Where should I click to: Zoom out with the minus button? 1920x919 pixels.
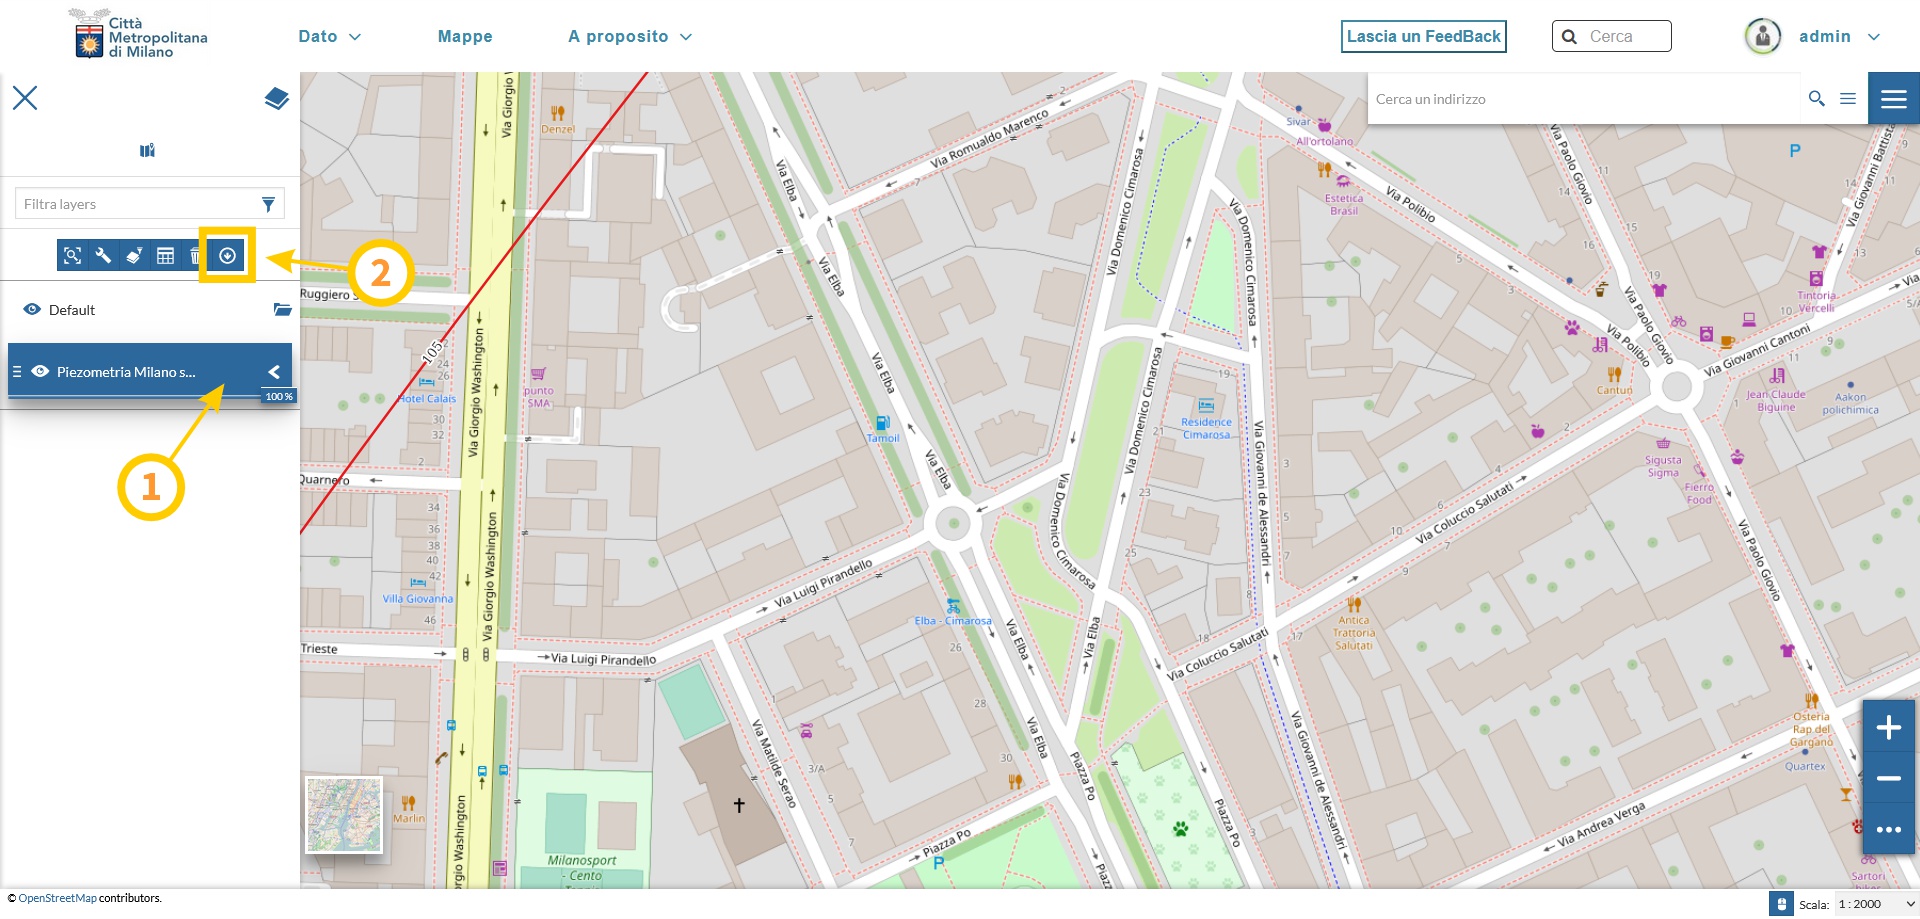coord(1888,778)
